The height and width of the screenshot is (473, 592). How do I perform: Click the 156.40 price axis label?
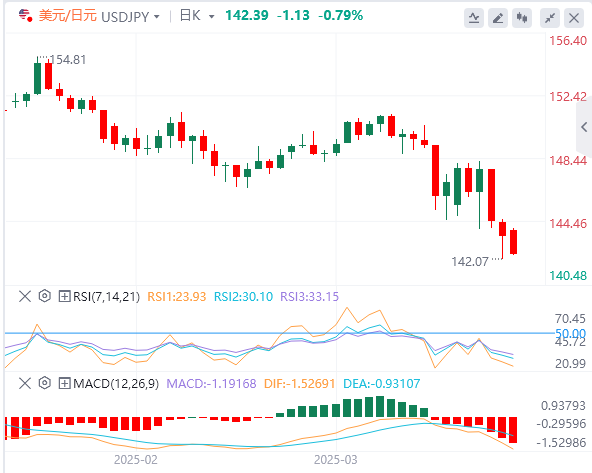568,40
